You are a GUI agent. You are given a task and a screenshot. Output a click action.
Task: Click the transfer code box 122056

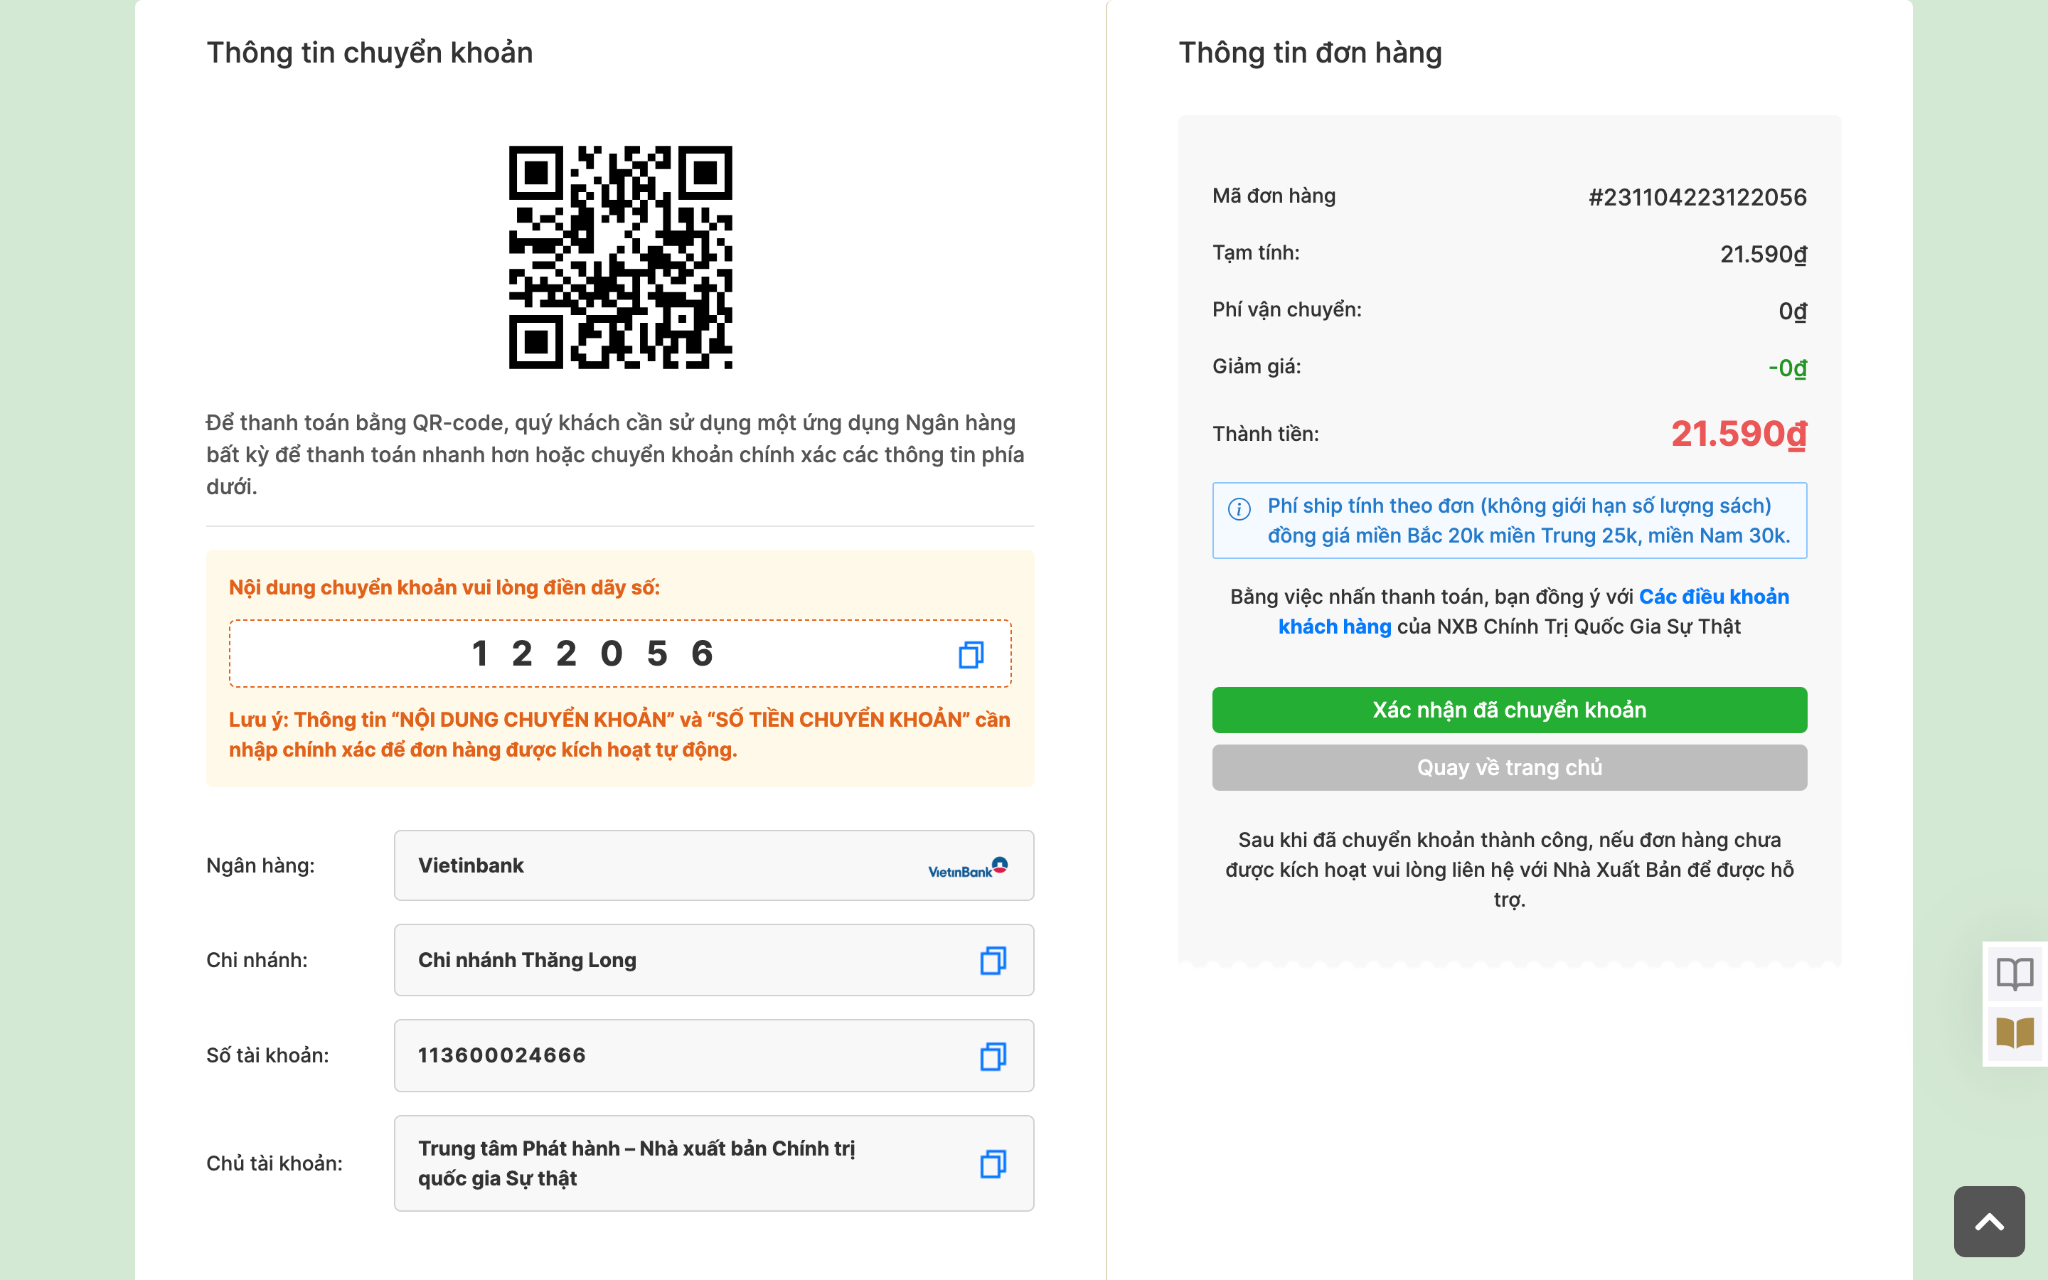pyautogui.click(x=620, y=654)
